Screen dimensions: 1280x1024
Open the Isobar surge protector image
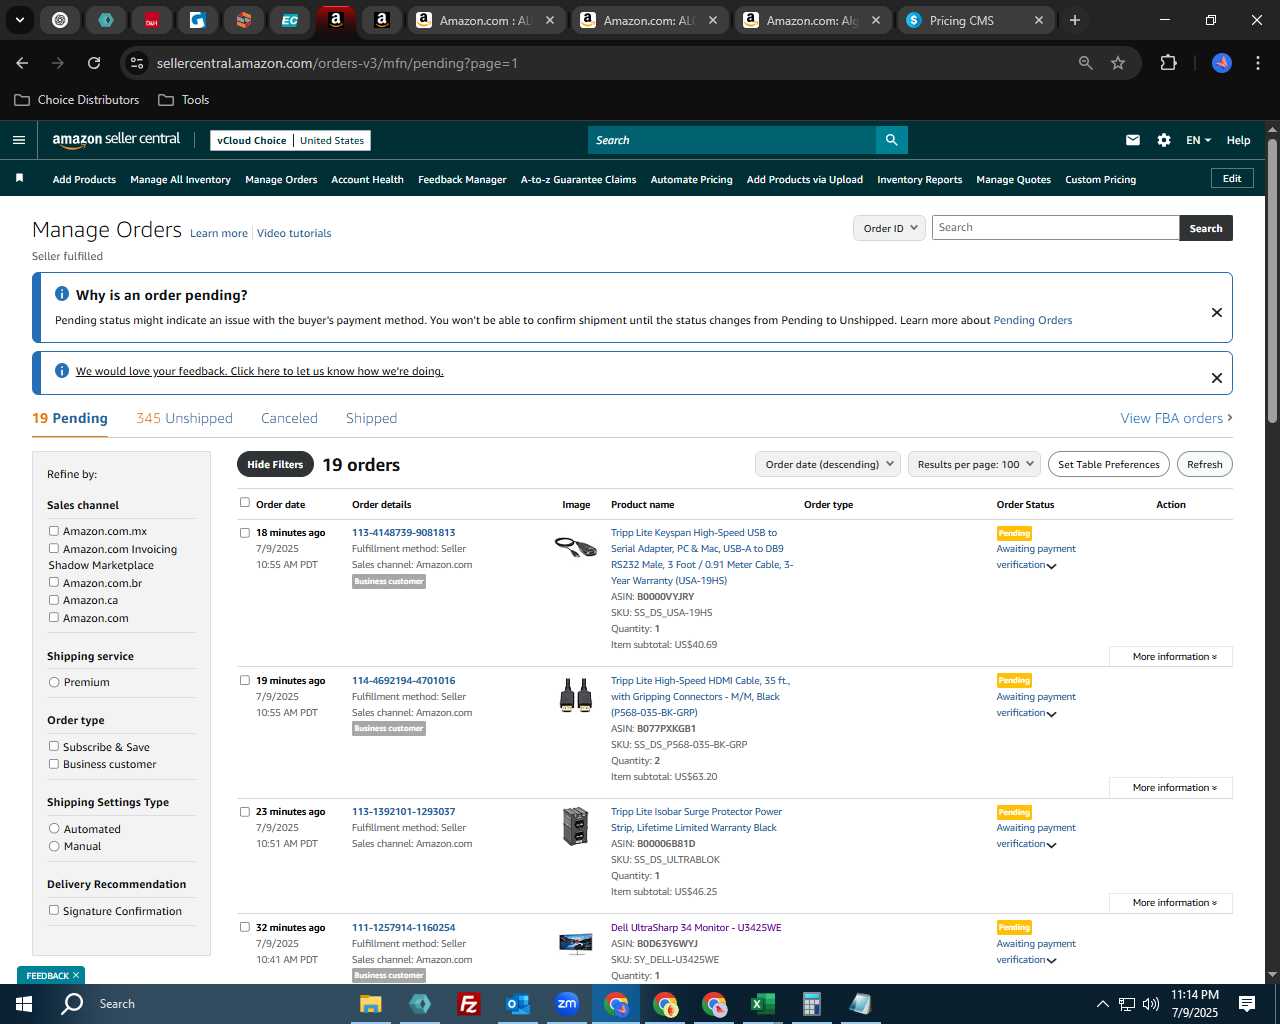(x=576, y=827)
